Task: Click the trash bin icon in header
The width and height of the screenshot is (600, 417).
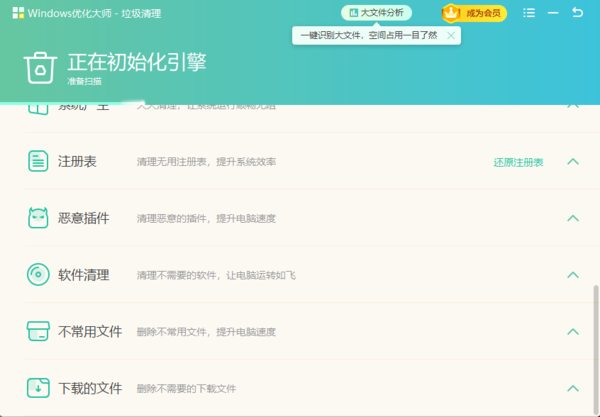Action: (40, 68)
